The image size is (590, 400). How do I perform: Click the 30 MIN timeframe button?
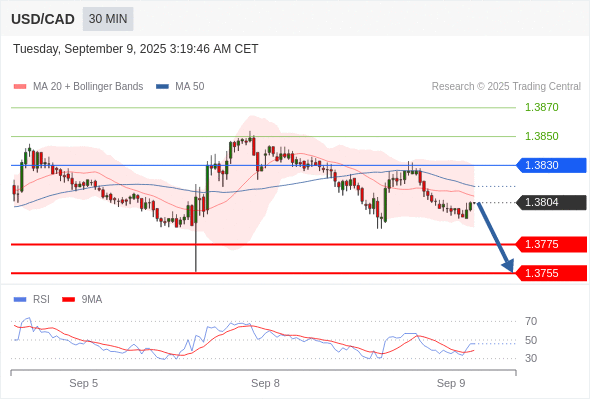coord(108,19)
